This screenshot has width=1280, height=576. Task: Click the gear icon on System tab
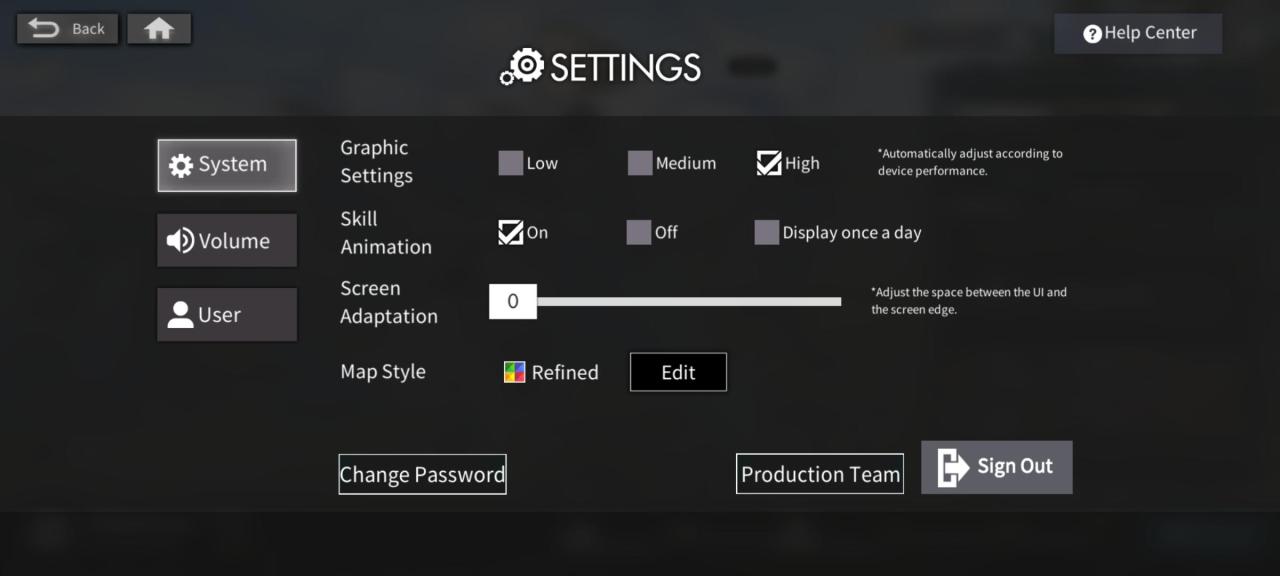(x=181, y=166)
